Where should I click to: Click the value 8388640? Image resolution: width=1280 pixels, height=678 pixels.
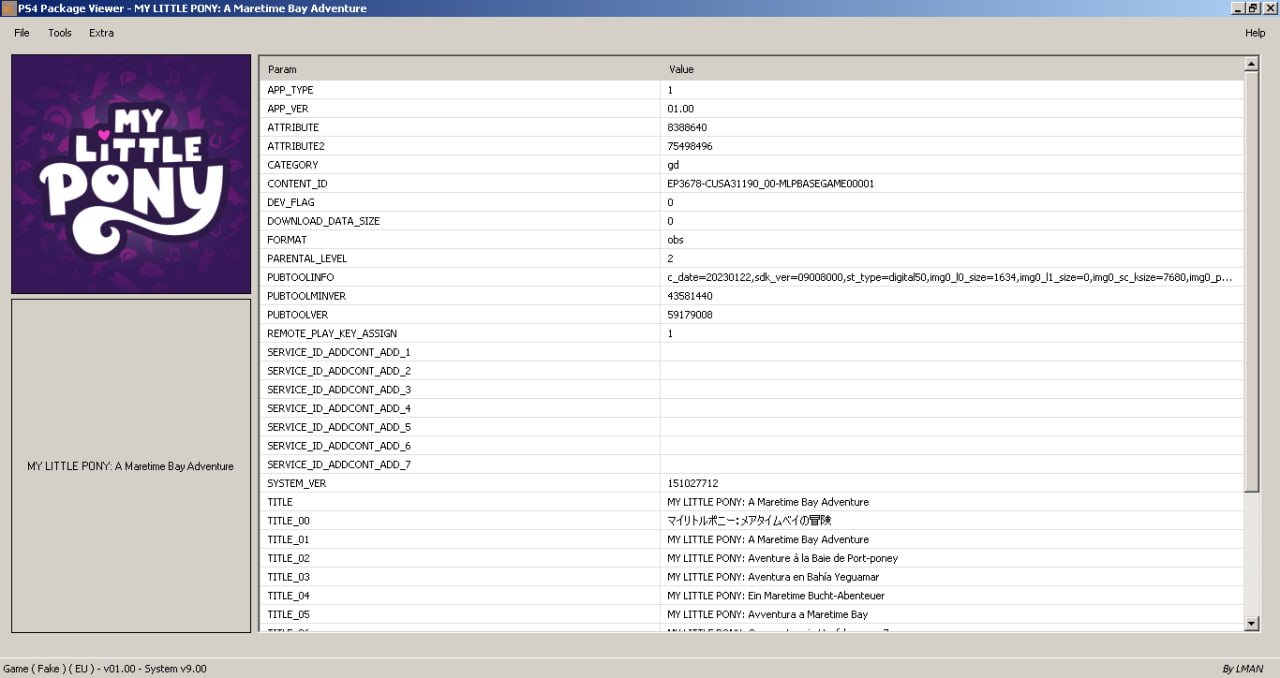tap(687, 128)
